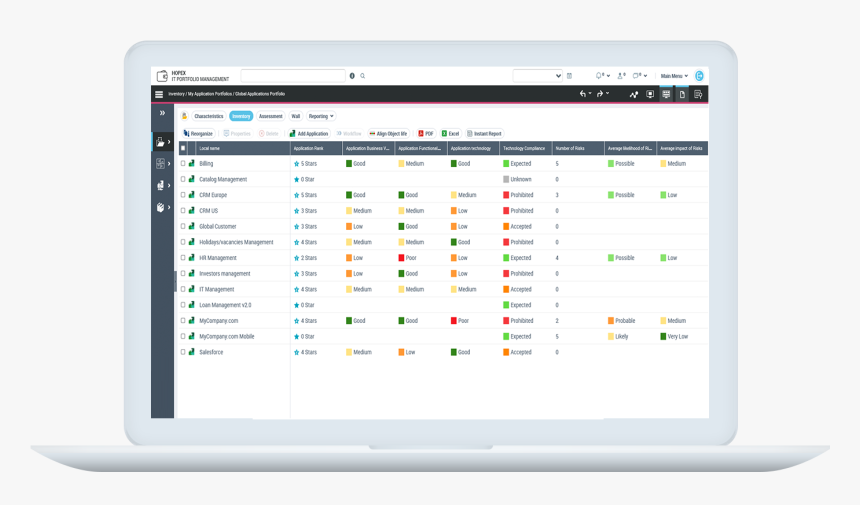This screenshot has width=860, height=505.
Task: Click the properties sheet icon at far right
Action: [698, 94]
